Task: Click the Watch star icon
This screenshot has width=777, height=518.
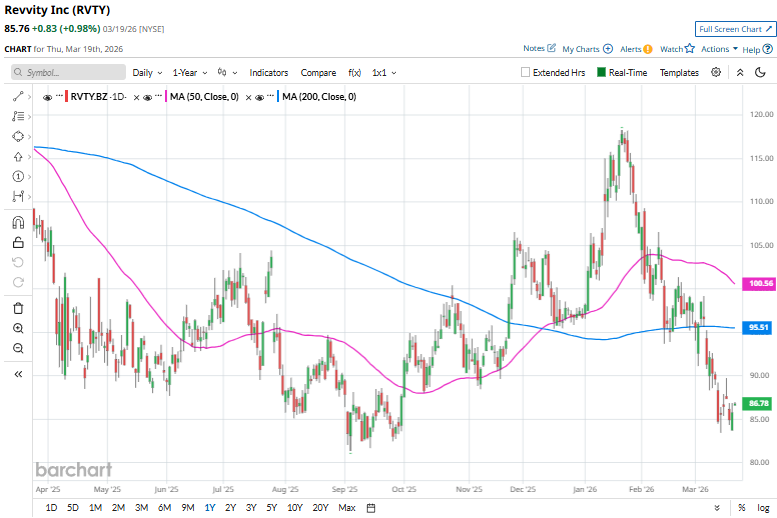Action: [690, 49]
